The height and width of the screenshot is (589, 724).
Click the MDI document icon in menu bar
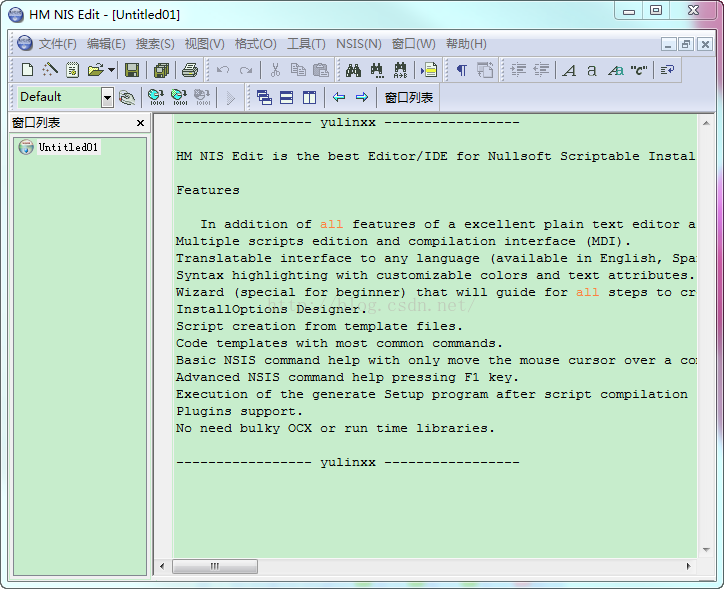coord(24,43)
